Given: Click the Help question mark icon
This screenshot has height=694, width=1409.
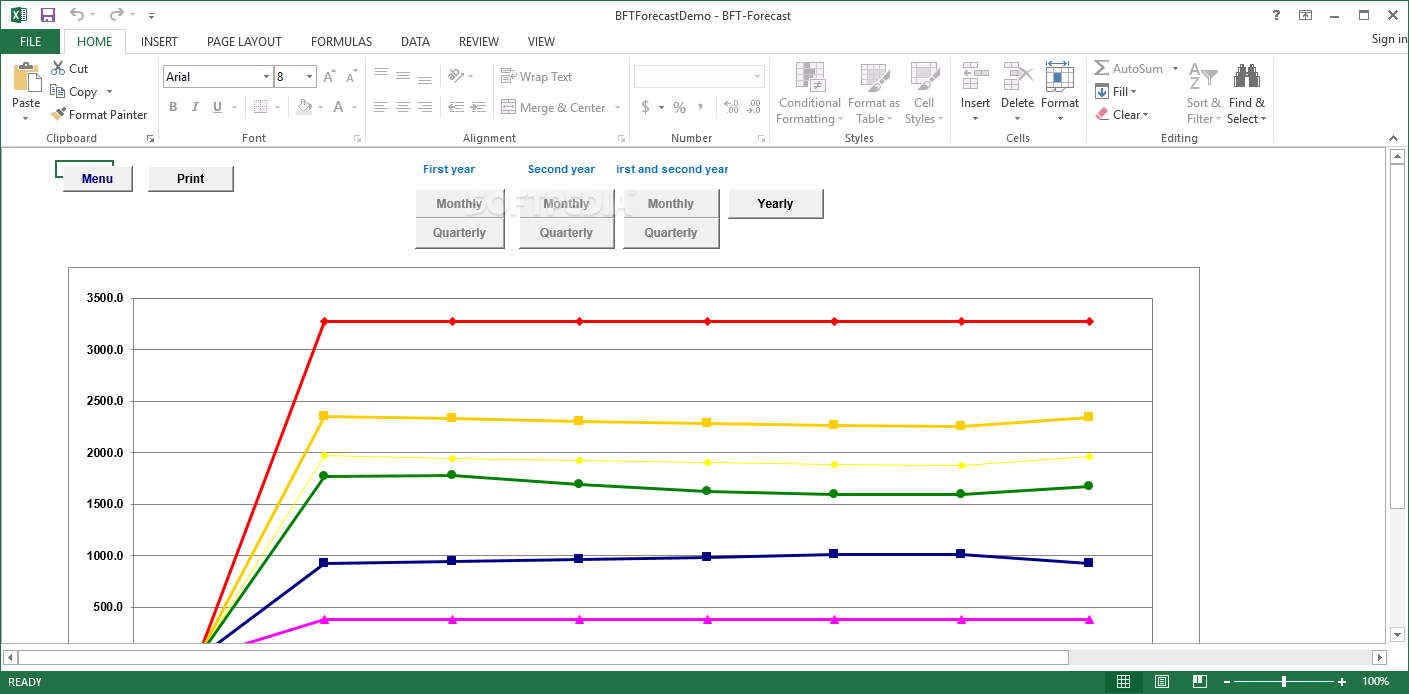Looking at the screenshot, I should click(1276, 15).
